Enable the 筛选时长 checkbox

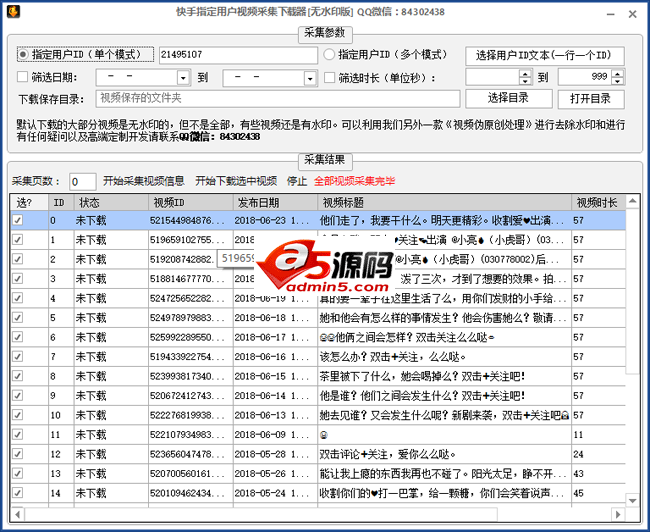point(329,78)
